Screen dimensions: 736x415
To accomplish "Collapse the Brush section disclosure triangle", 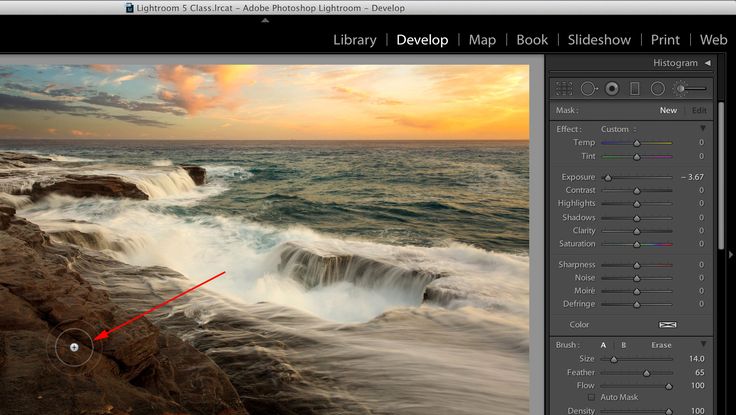I will coord(702,345).
